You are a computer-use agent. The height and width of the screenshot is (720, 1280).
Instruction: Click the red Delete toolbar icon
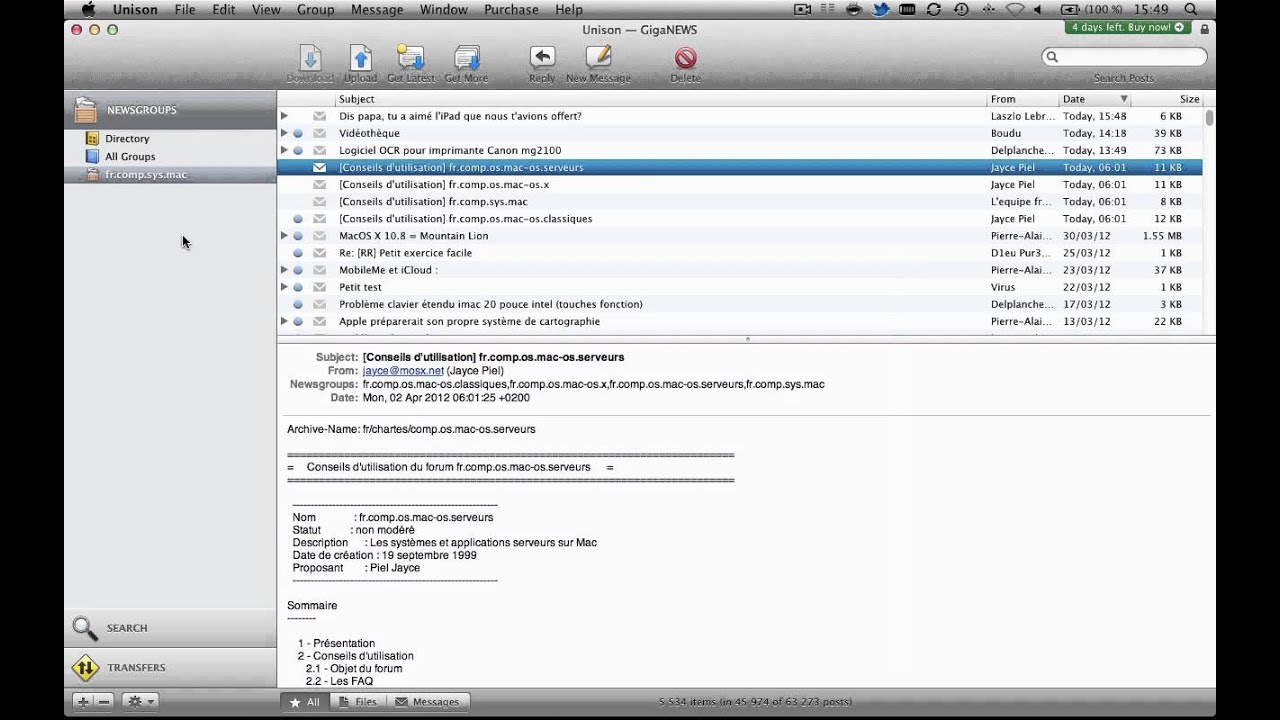[x=685, y=58]
